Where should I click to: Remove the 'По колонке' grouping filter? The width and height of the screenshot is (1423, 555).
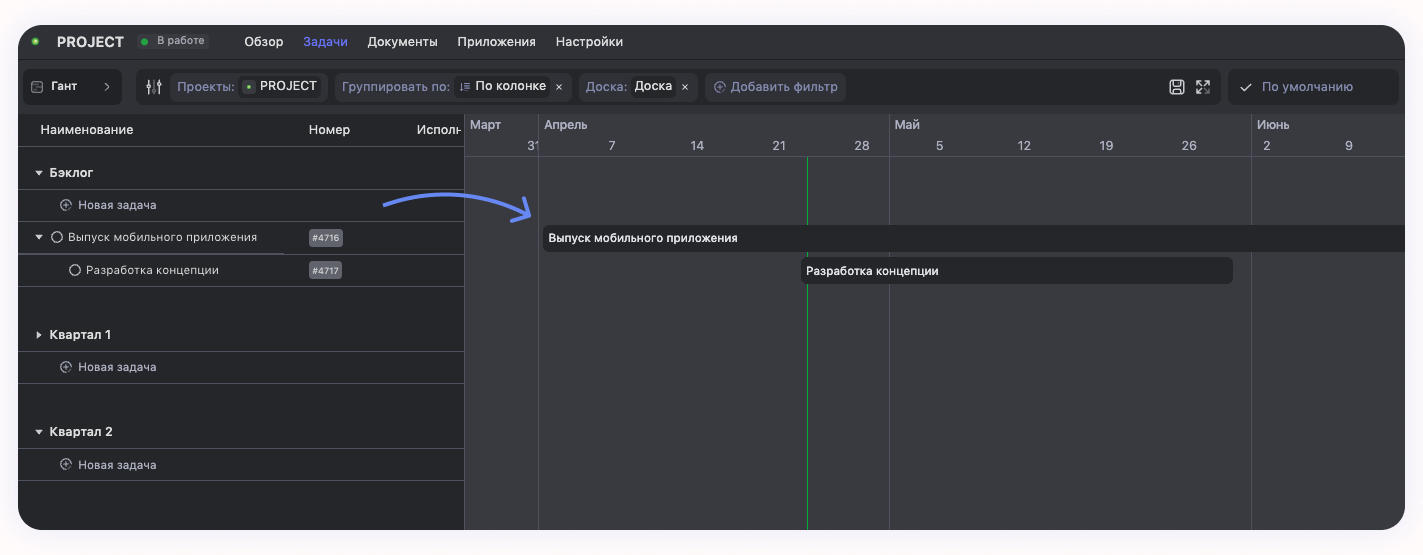[559, 87]
